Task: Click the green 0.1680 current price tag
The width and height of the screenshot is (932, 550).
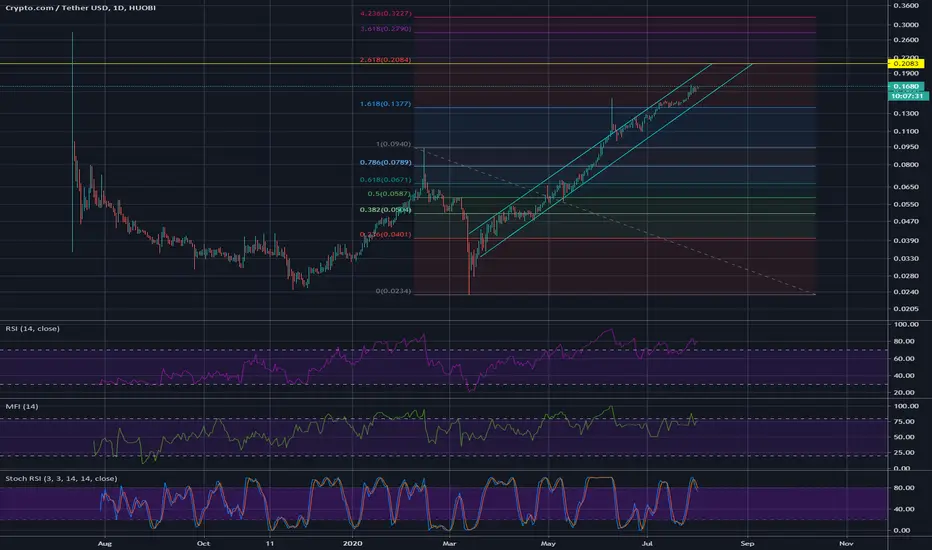Action: click(x=906, y=86)
